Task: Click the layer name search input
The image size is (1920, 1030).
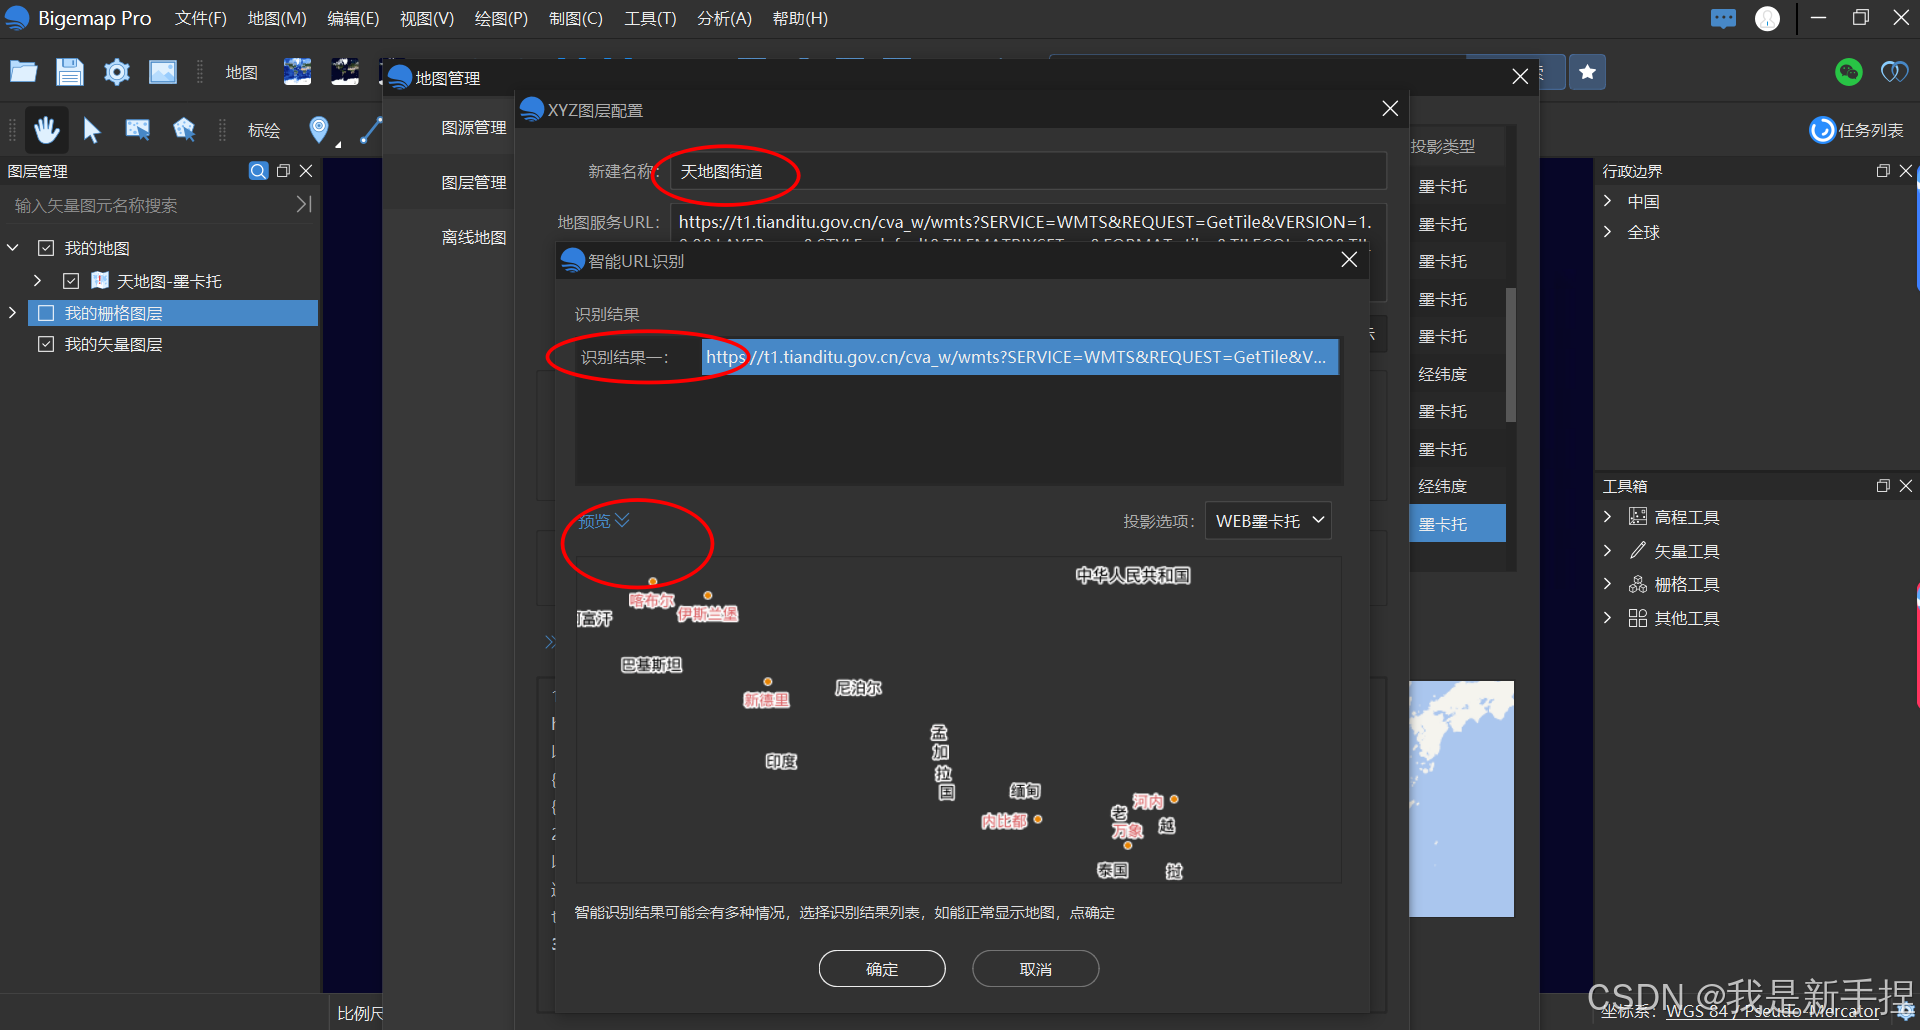Action: coord(150,204)
